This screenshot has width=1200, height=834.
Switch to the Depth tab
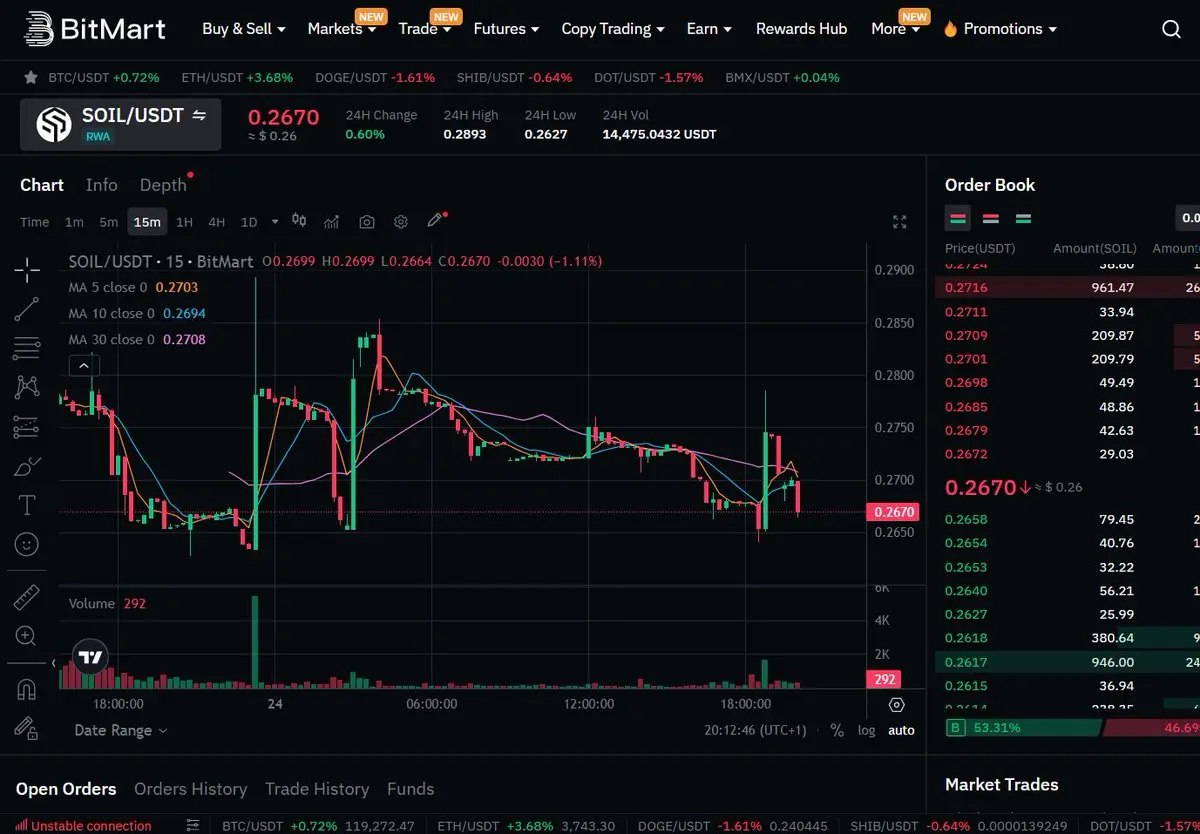pos(163,185)
